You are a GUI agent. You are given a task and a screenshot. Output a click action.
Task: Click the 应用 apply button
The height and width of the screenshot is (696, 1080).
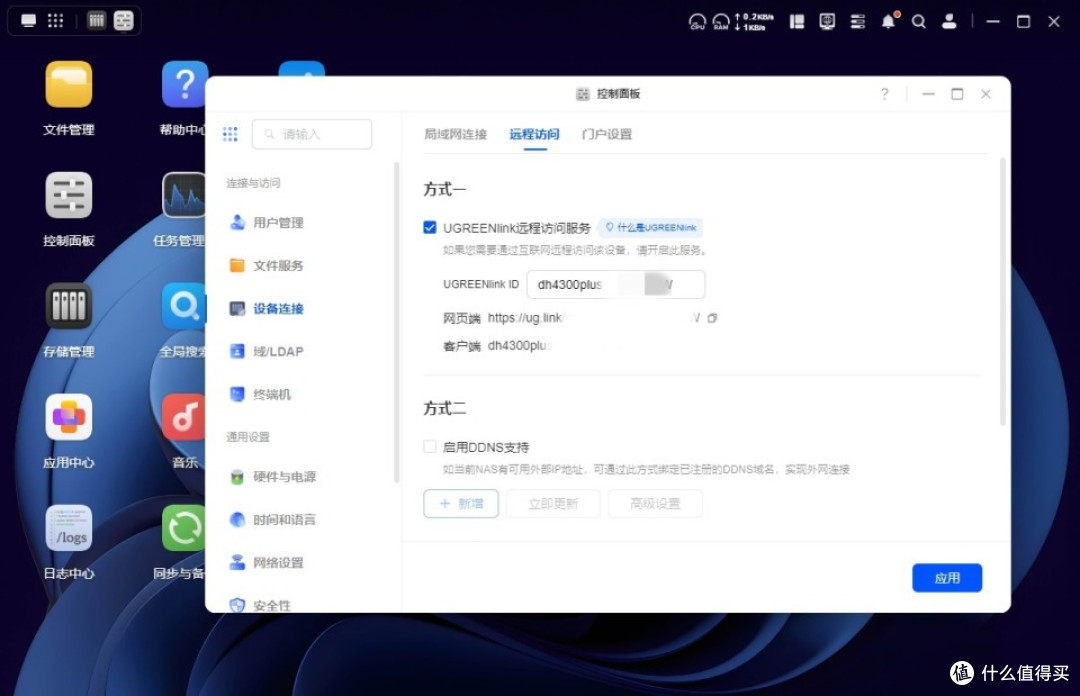(947, 578)
